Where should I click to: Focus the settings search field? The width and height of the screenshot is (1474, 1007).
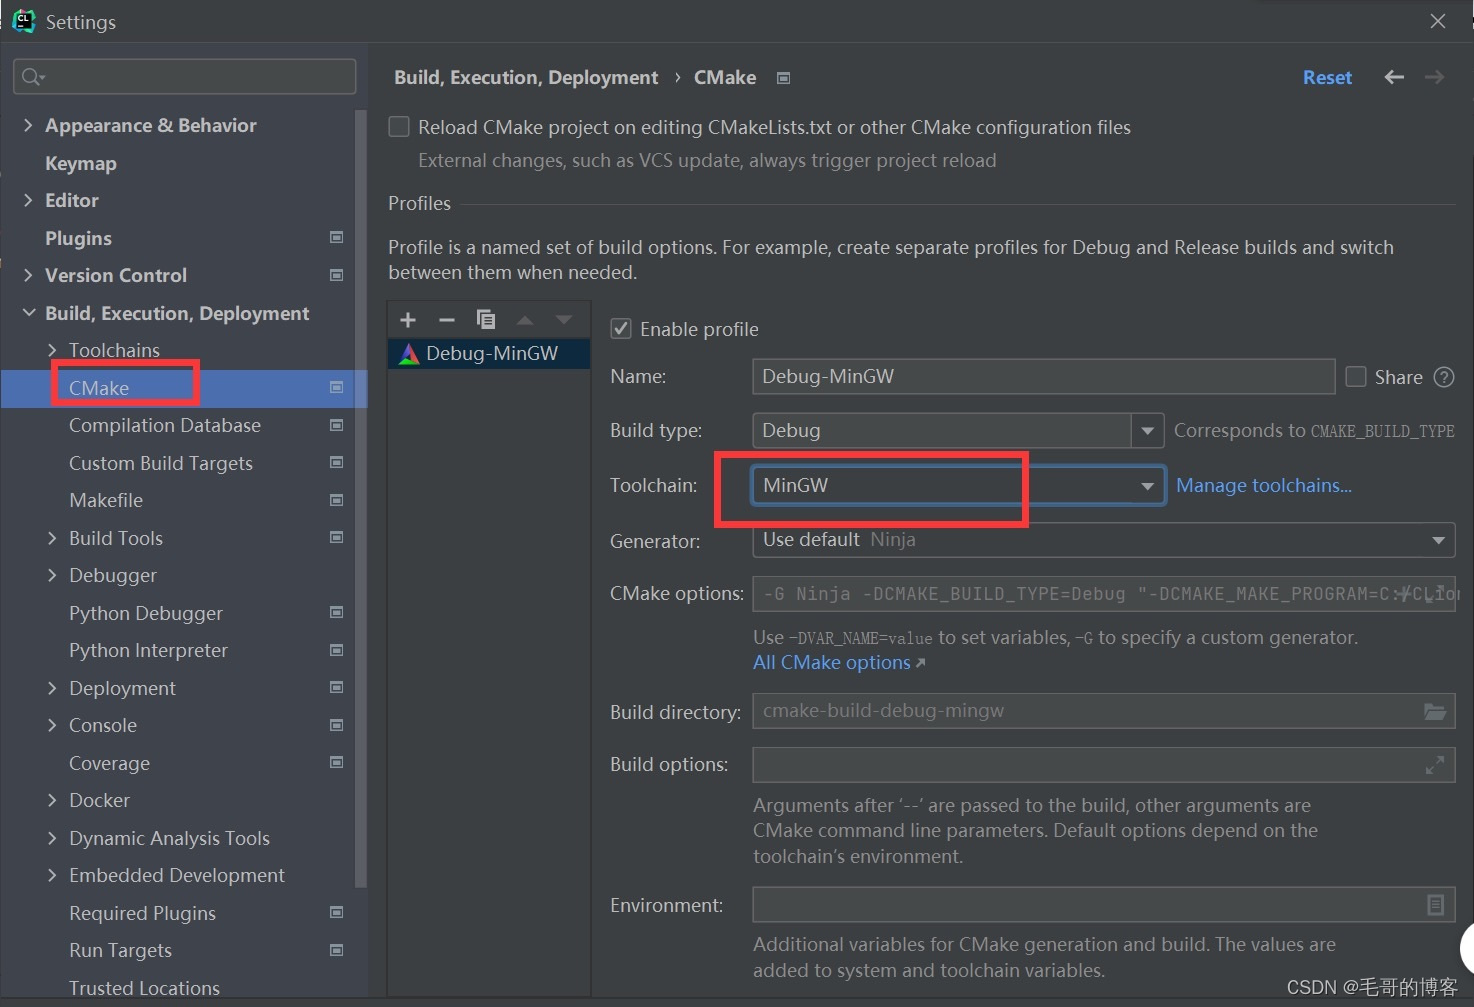coord(185,76)
